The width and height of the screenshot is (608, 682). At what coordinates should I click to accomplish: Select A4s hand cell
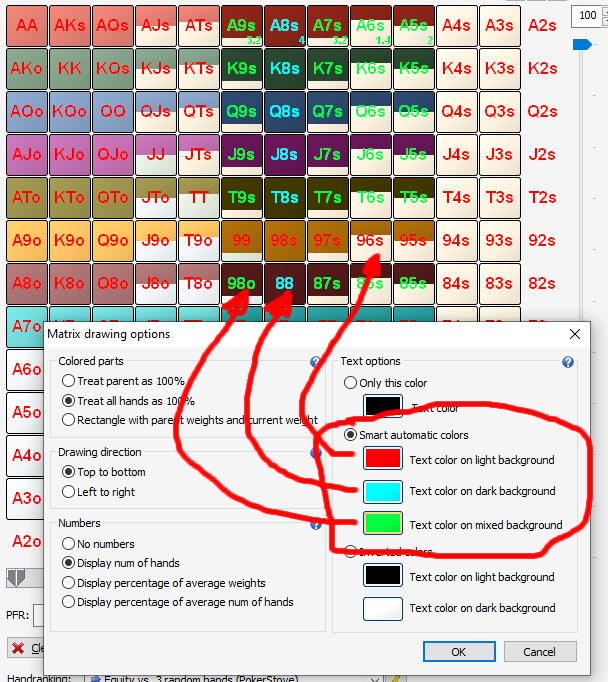pos(457,26)
